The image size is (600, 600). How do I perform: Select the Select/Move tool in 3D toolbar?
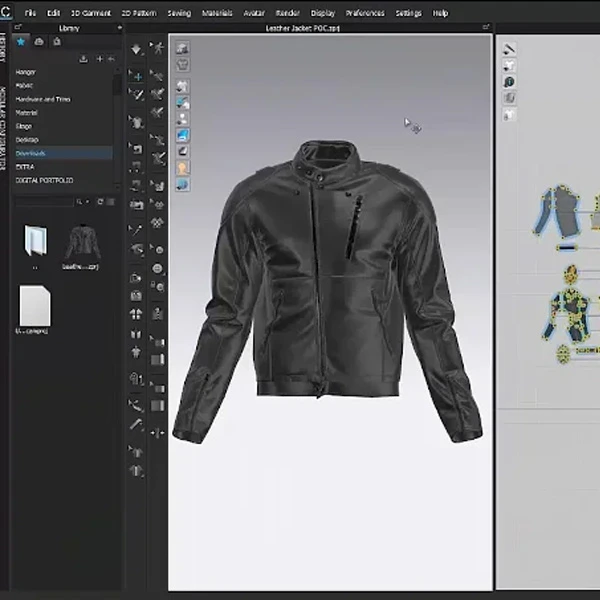pyautogui.click(x=137, y=75)
